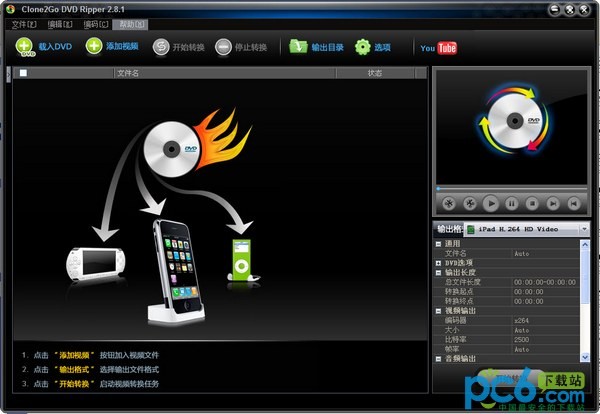Click the side panel collapse tab left of list
Screen dimensions: 600x414
point(9,75)
